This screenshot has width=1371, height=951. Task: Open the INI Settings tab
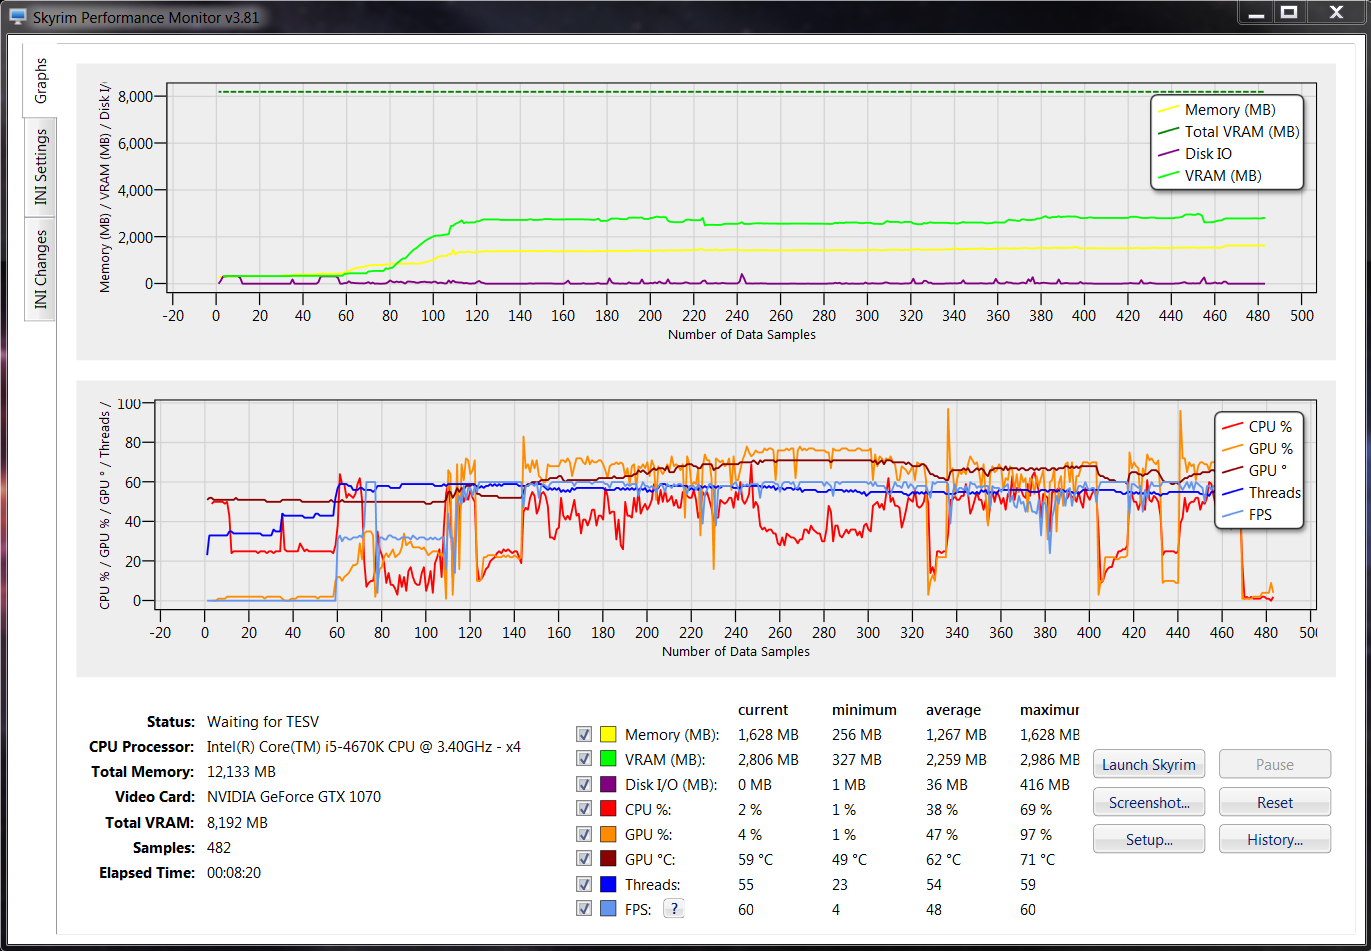(x=40, y=167)
